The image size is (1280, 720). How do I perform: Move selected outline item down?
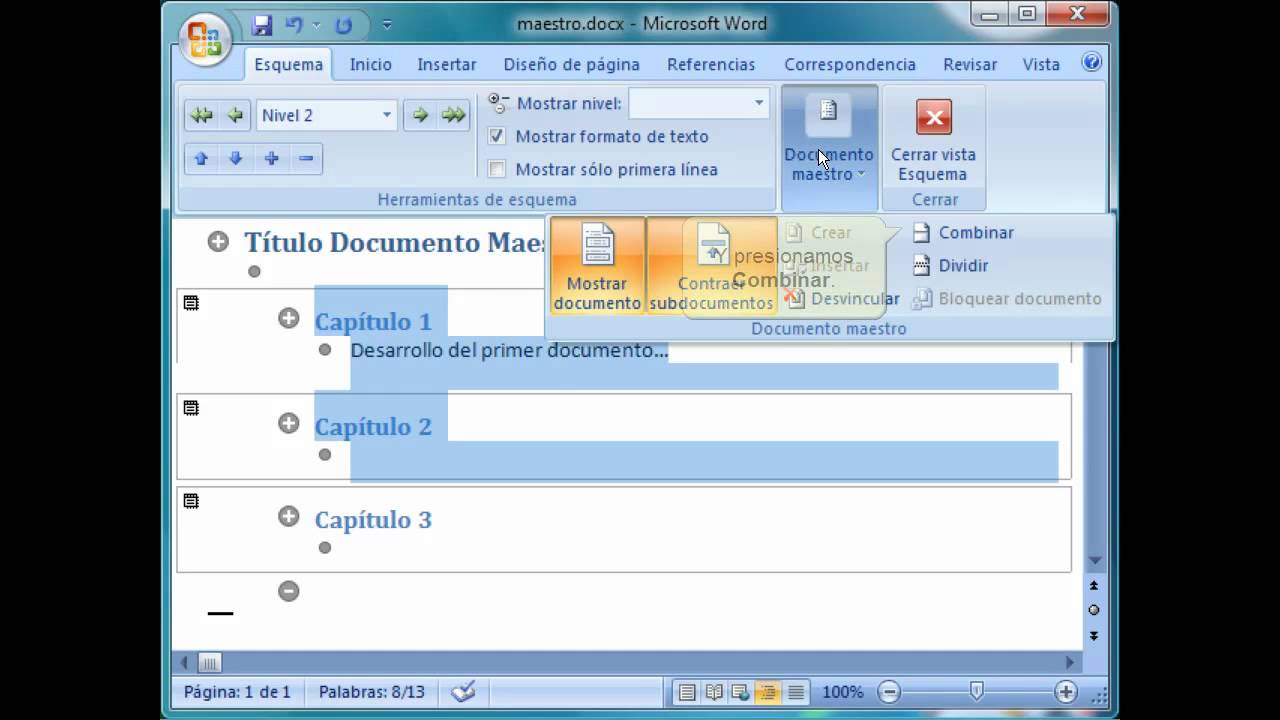236,158
